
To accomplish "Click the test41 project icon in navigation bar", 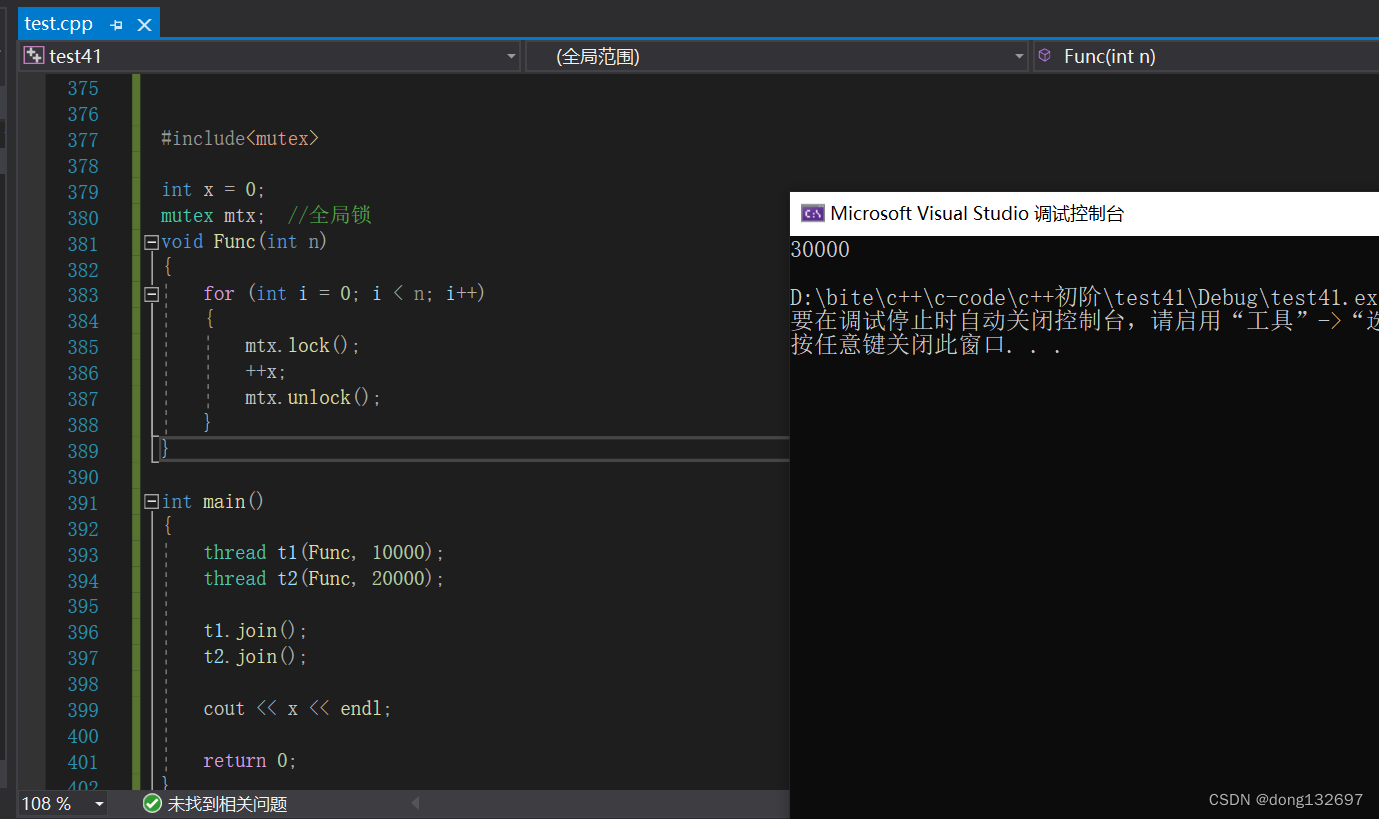I will click(x=34, y=56).
